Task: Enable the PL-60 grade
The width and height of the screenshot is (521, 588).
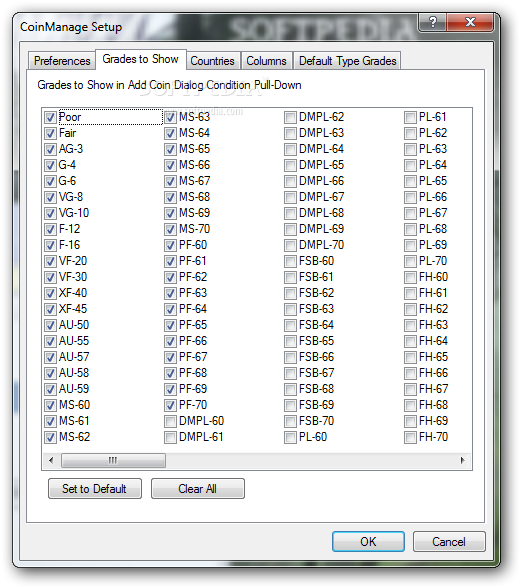Action: [x=290, y=437]
